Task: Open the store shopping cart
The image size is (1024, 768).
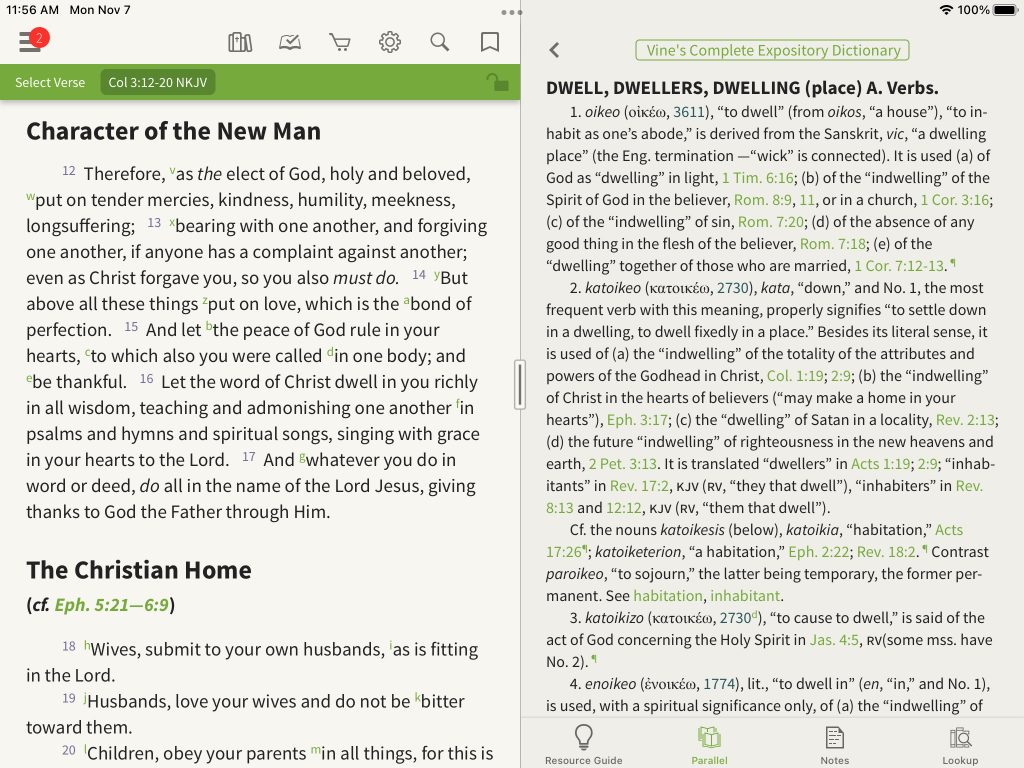Action: click(340, 42)
